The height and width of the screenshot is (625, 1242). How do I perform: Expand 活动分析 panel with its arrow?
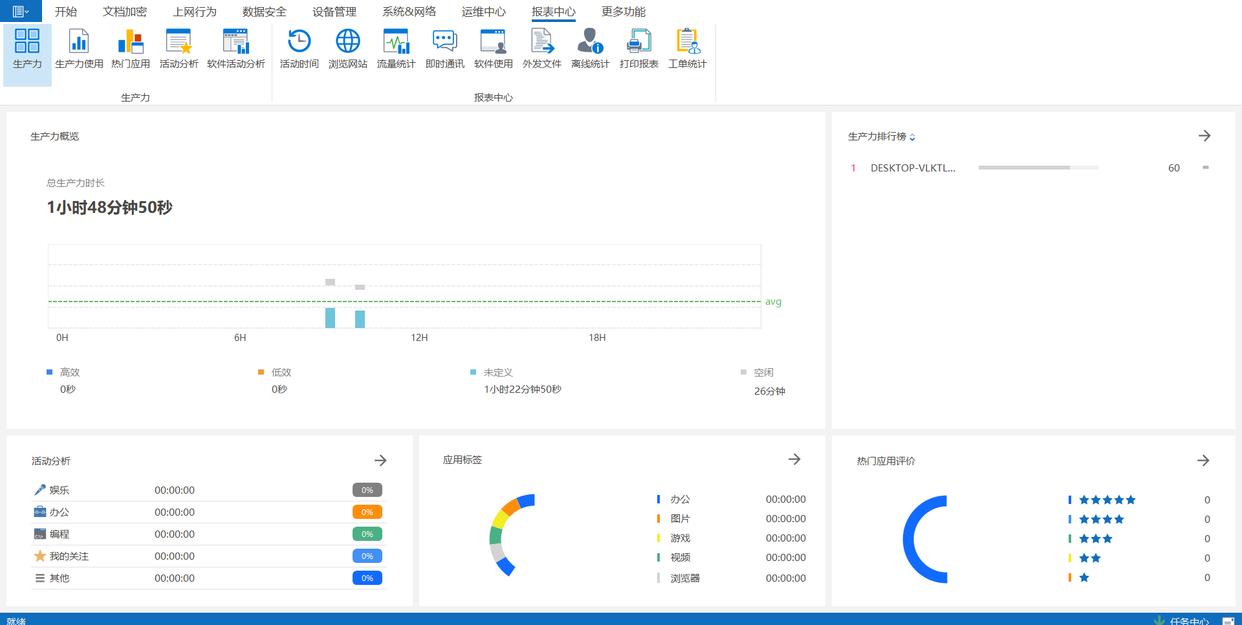[x=380, y=460]
